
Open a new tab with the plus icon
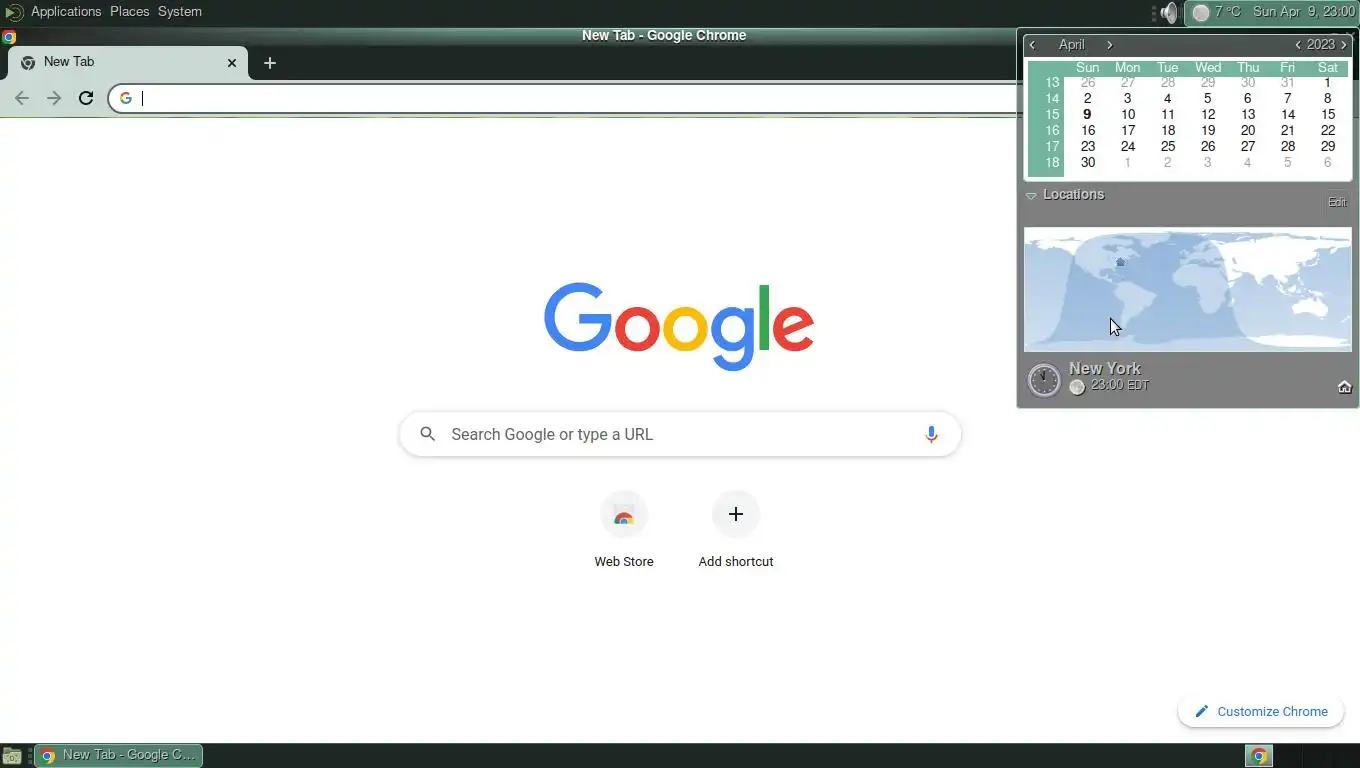(x=270, y=62)
